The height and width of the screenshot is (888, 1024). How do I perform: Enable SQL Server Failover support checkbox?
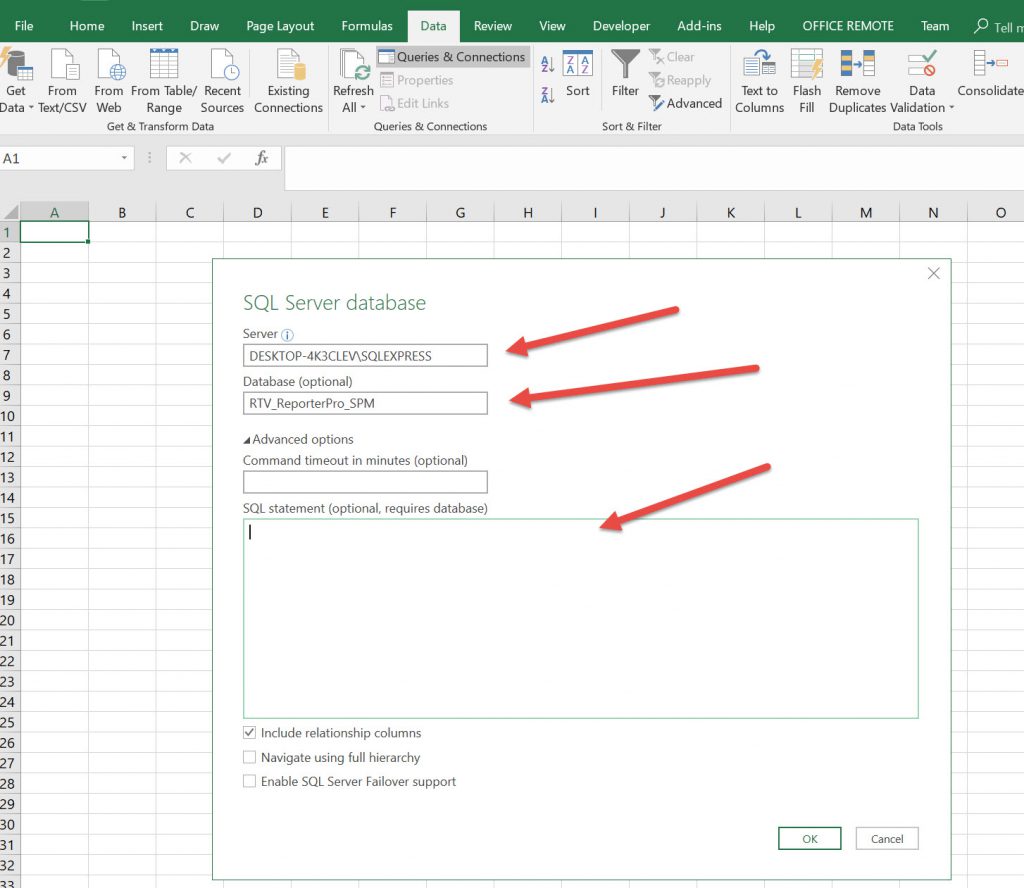pos(250,781)
